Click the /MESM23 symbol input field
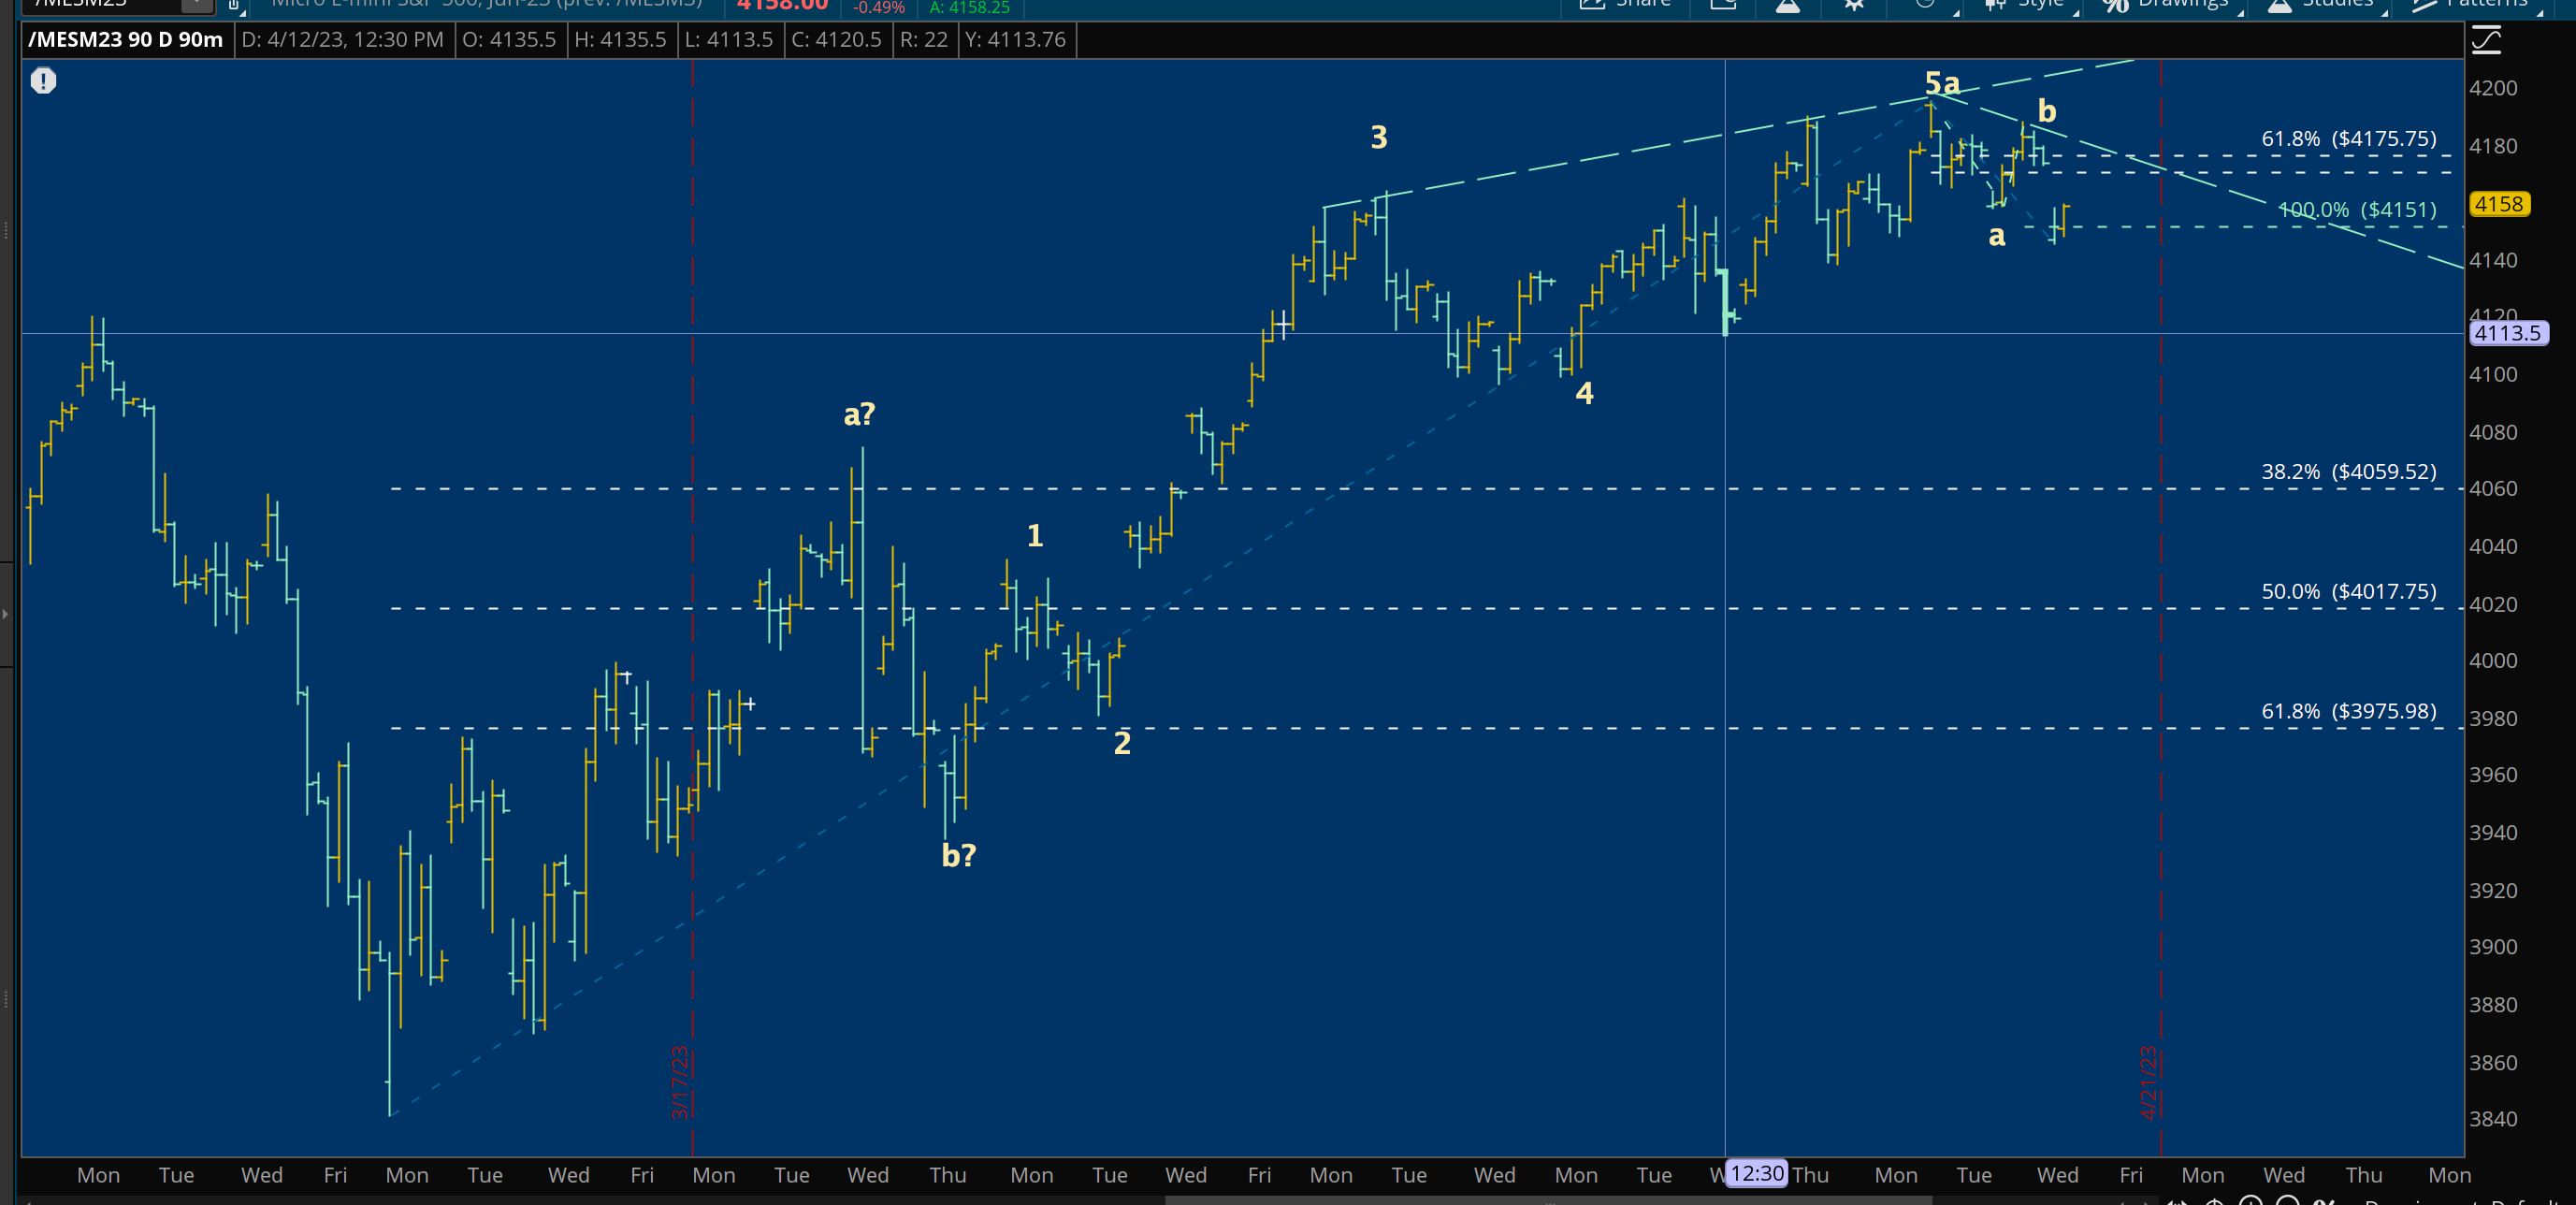 pyautogui.click(x=102, y=5)
